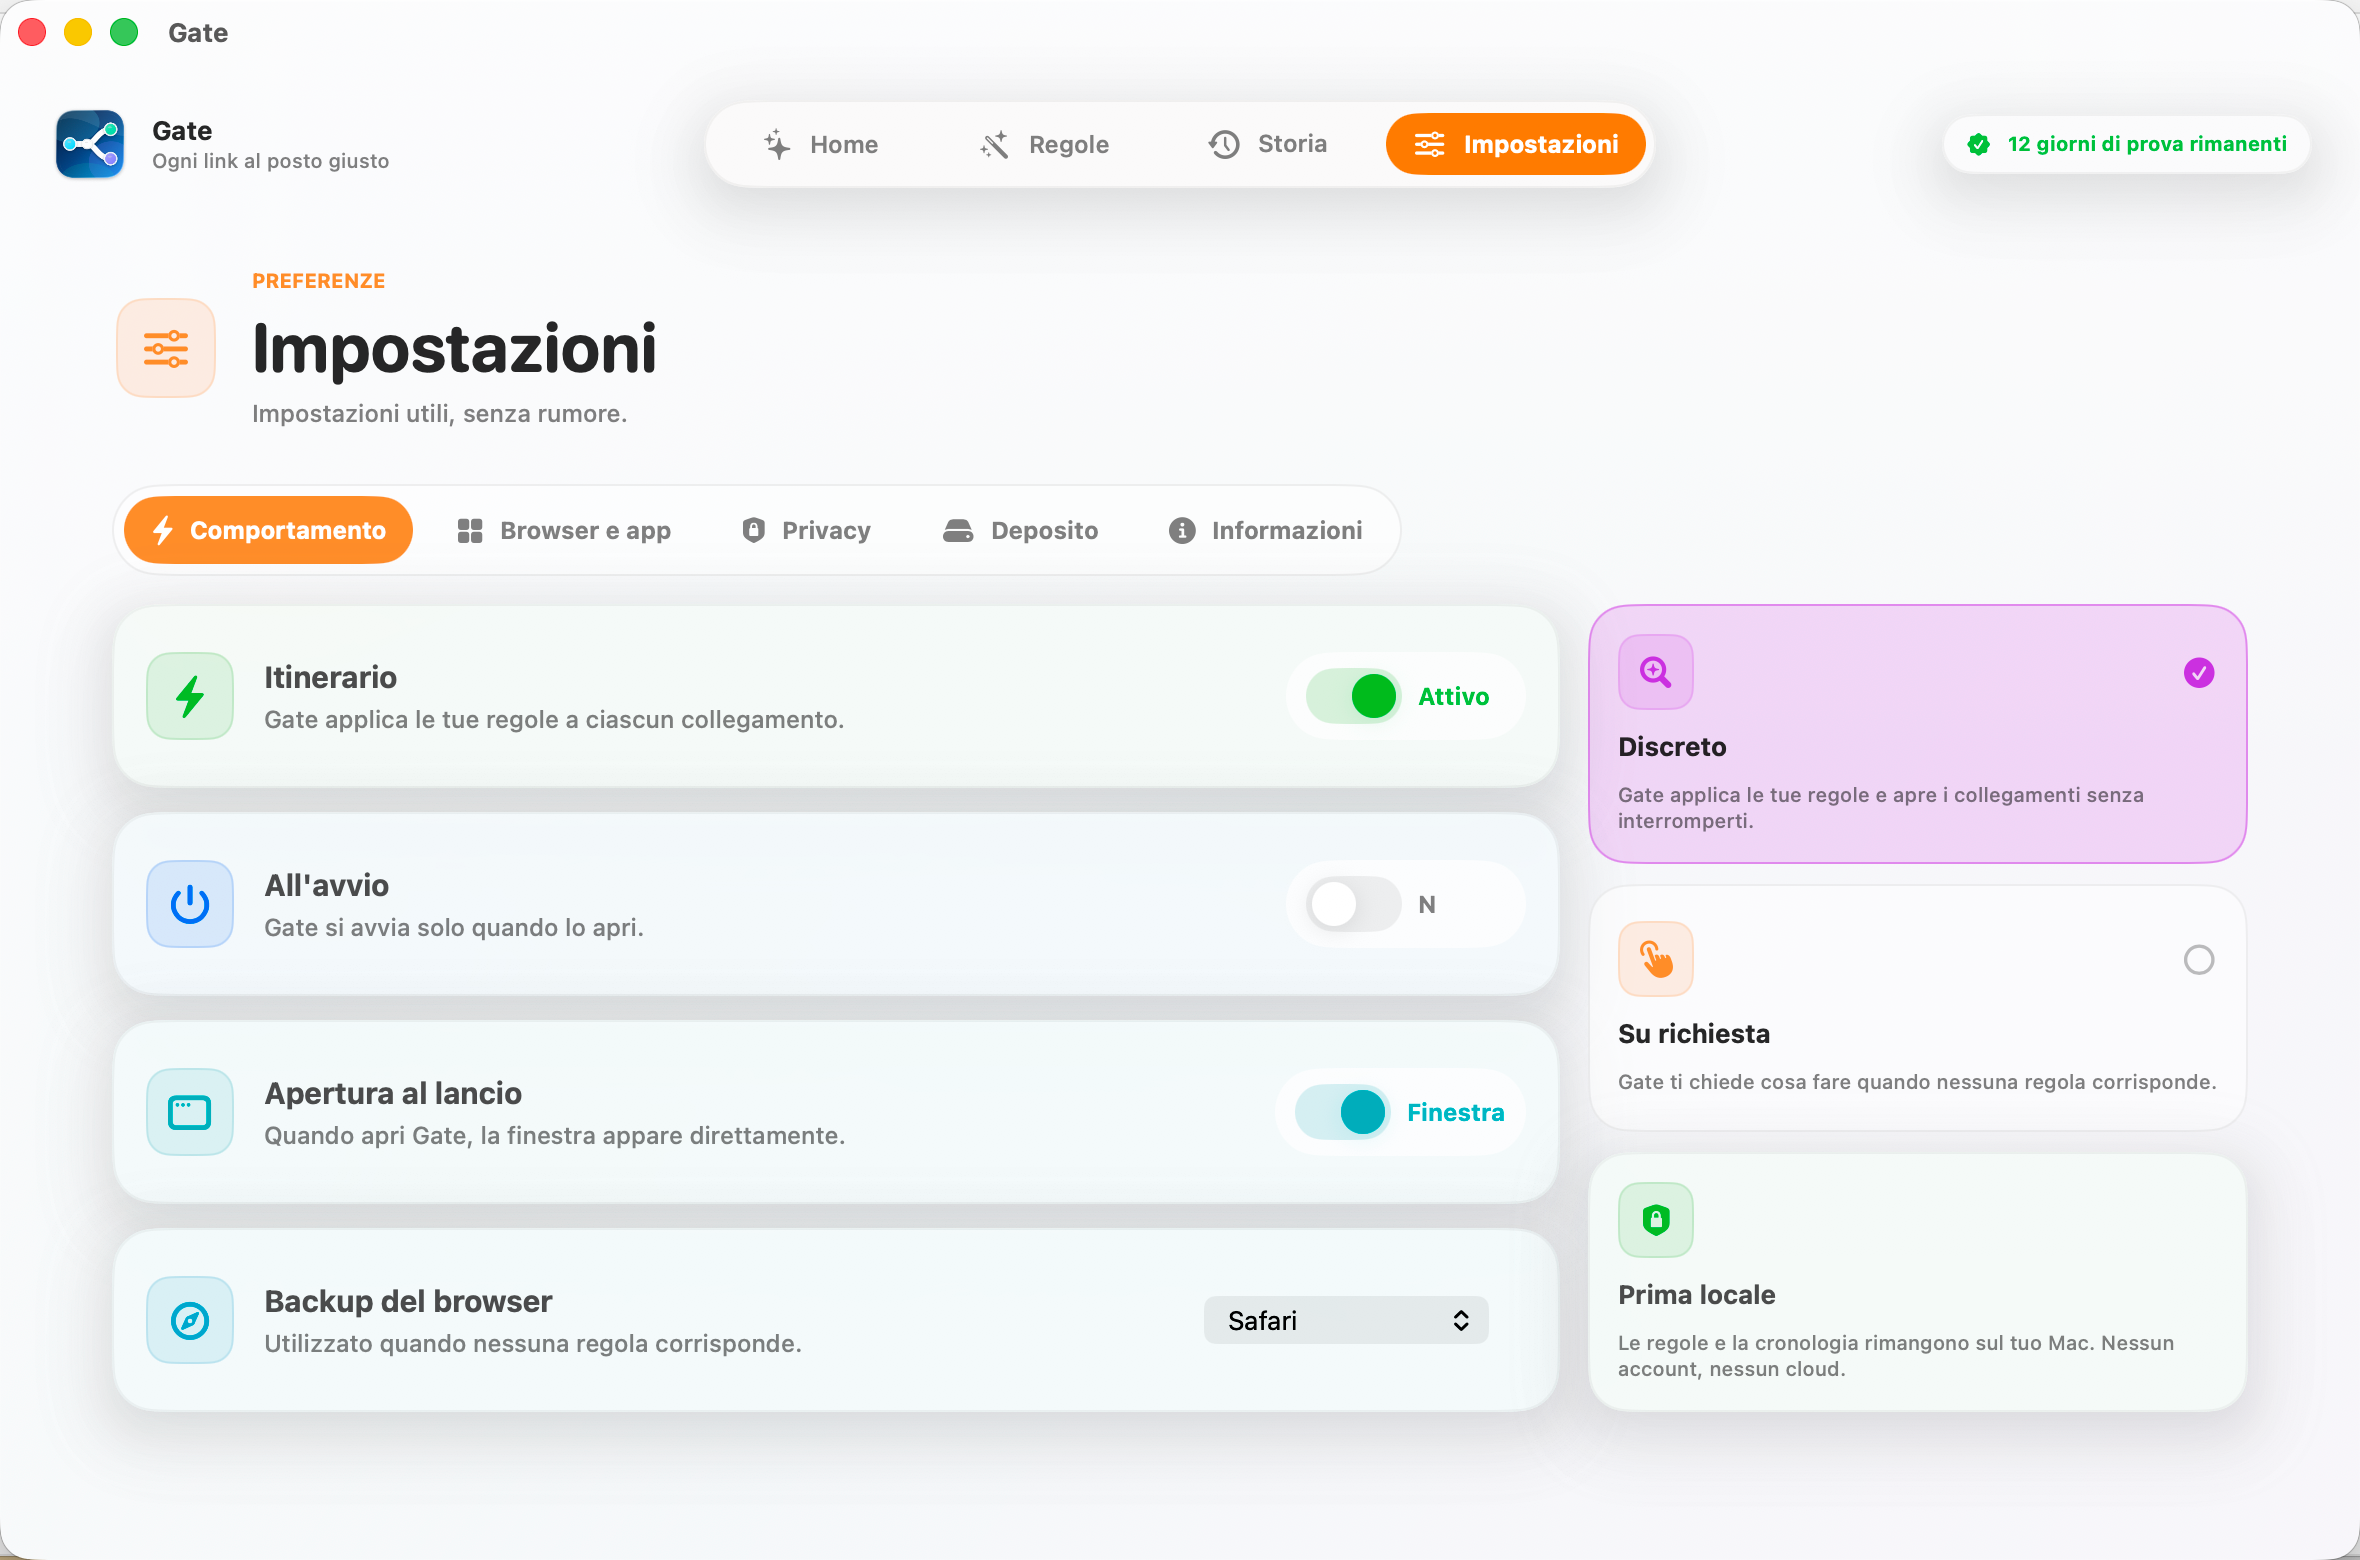2360x1560 pixels.
Task: Click the drive icon beside Deposito
Action: [958, 531]
